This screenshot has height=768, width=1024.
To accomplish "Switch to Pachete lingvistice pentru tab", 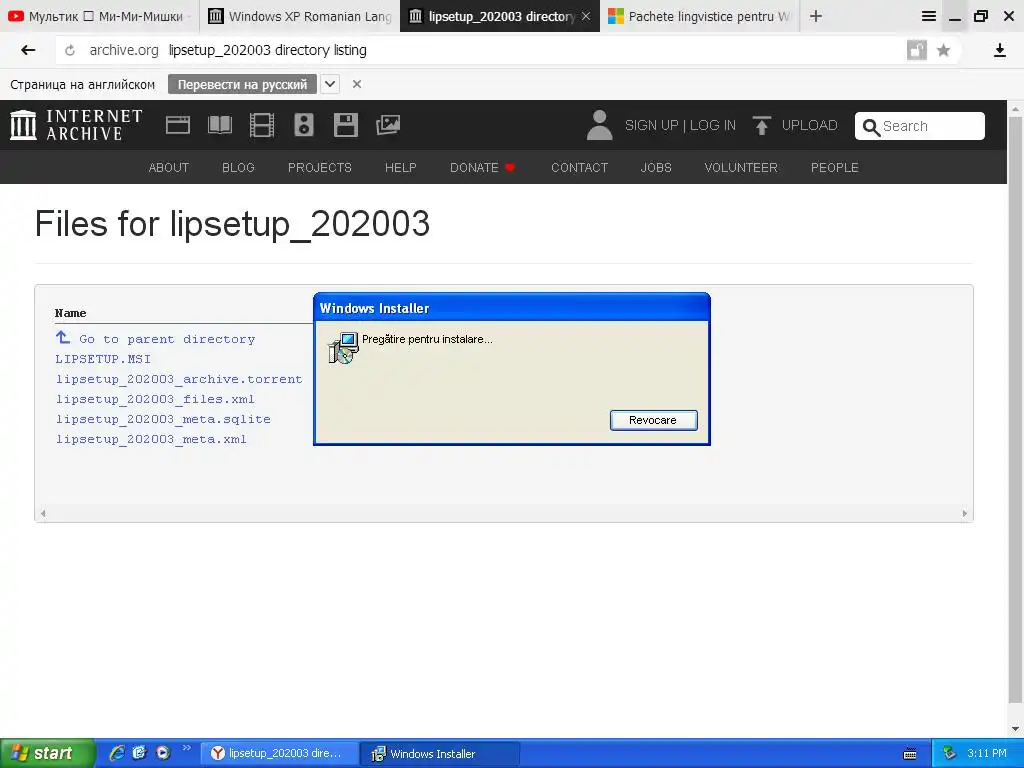I will tap(699, 16).
